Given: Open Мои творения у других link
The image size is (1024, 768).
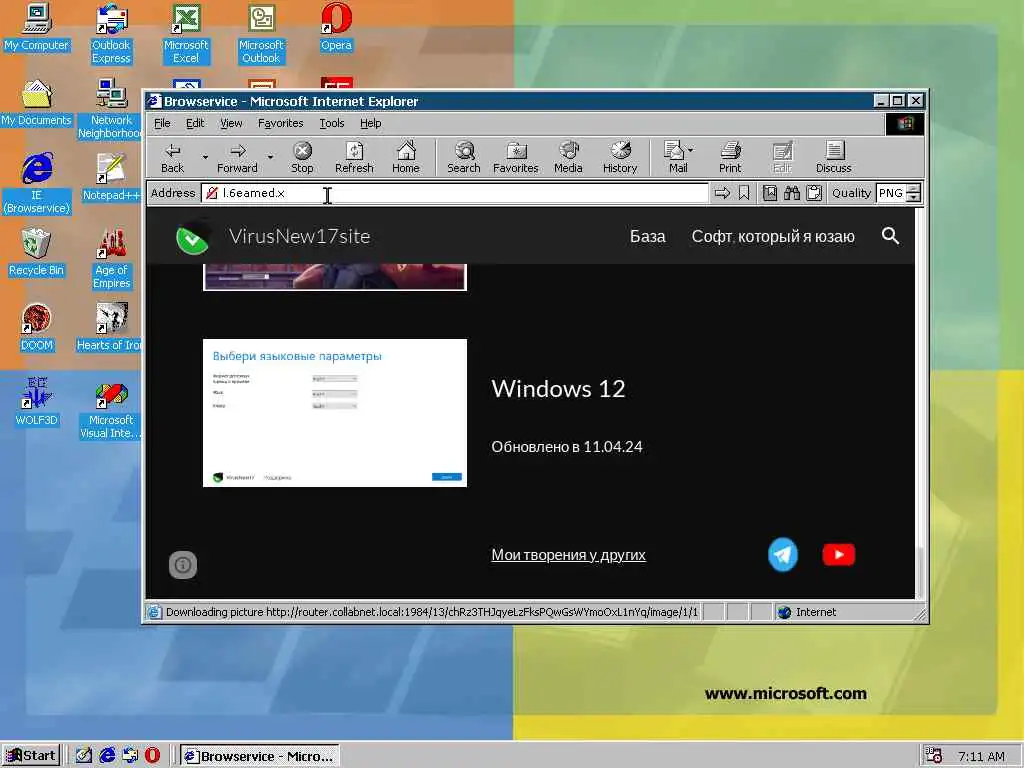Looking at the screenshot, I should pyautogui.click(x=568, y=554).
